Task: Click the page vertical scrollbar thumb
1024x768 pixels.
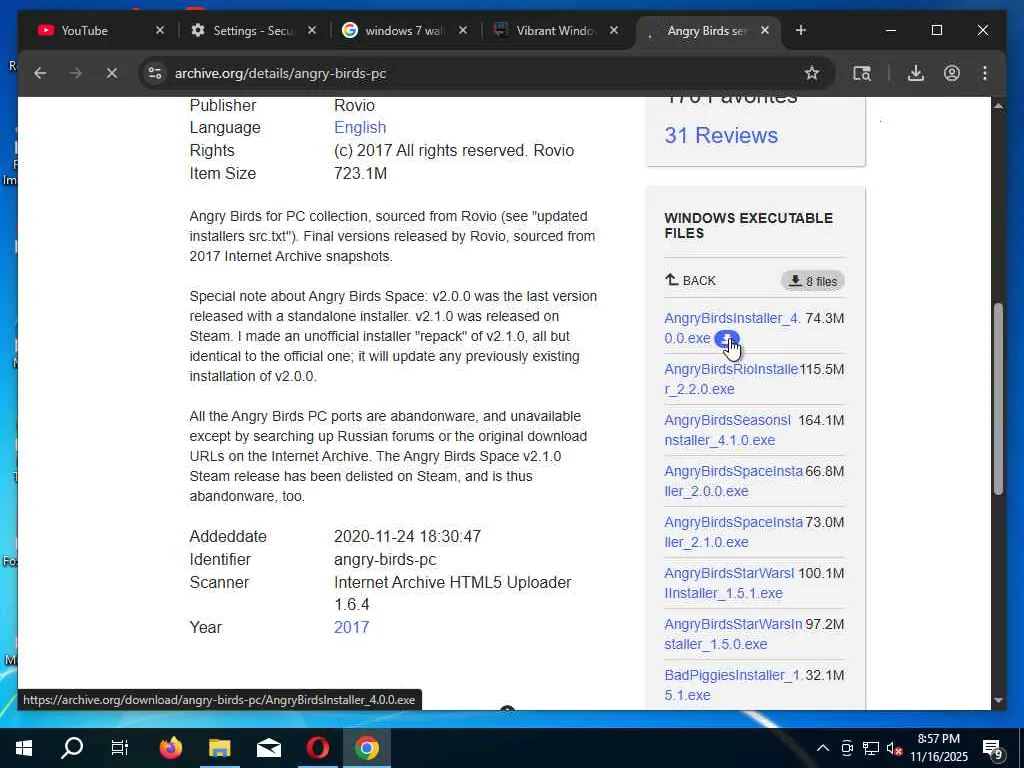Action: pos(998,398)
